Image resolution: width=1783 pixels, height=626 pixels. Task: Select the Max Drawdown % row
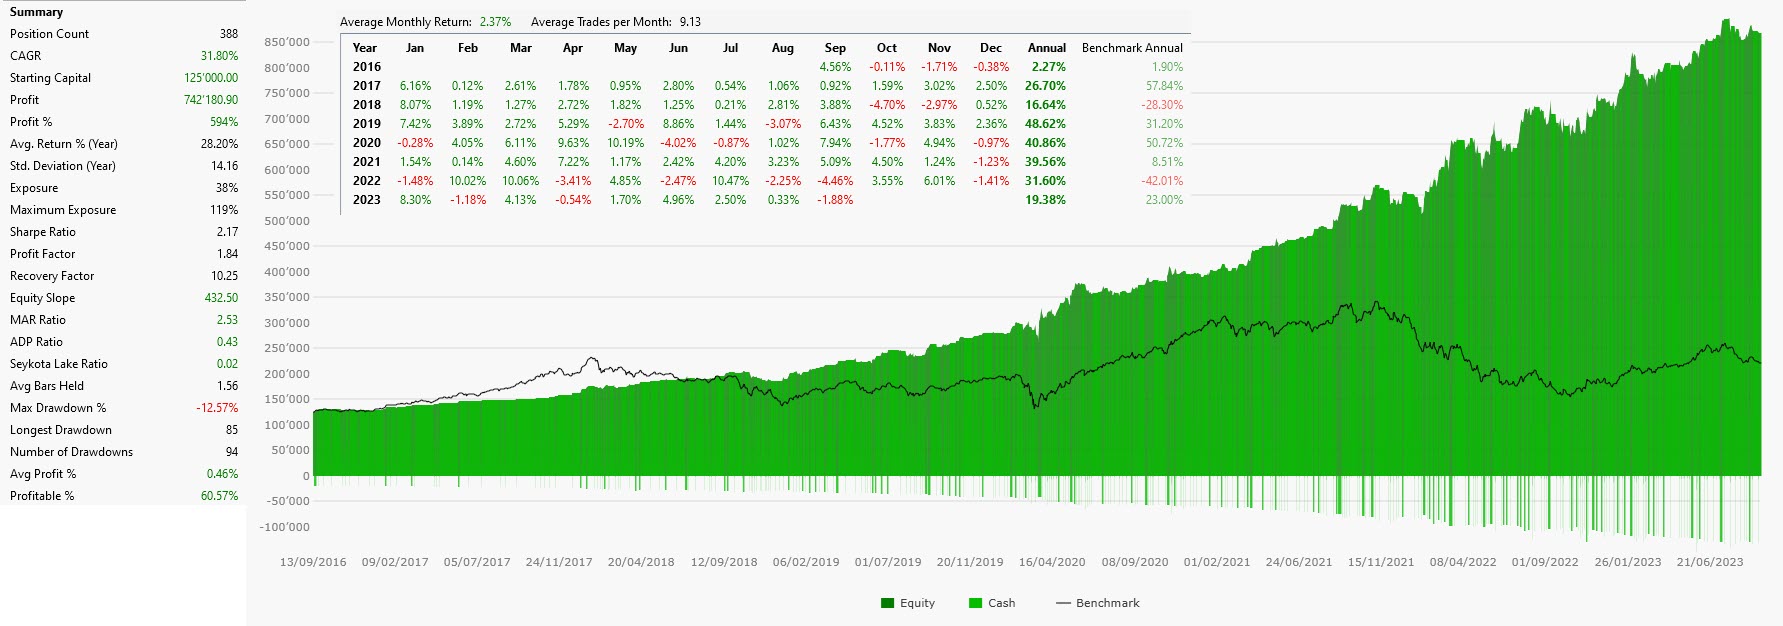[123, 408]
